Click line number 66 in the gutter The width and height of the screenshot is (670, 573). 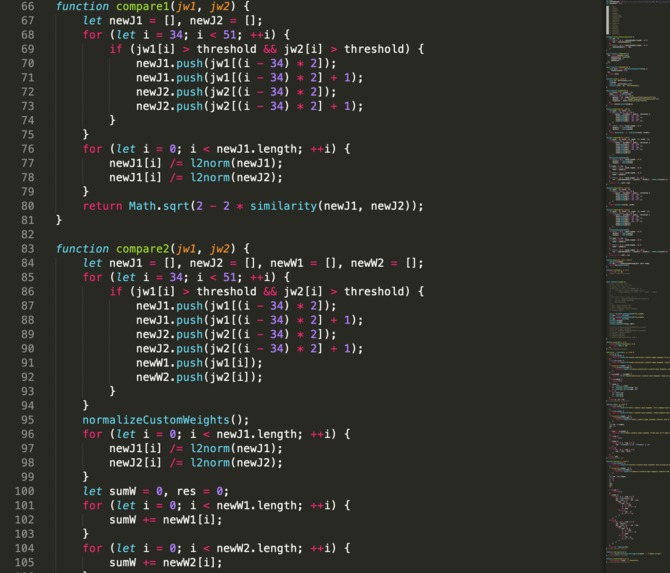(28, 6)
